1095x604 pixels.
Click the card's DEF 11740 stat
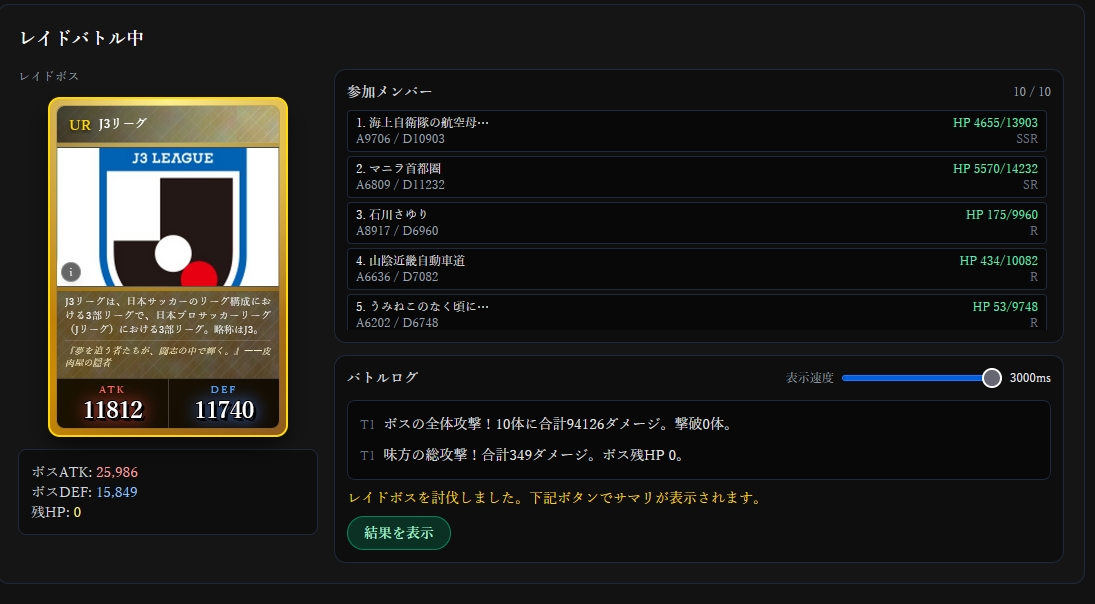pyautogui.click(x=224, y=402)
